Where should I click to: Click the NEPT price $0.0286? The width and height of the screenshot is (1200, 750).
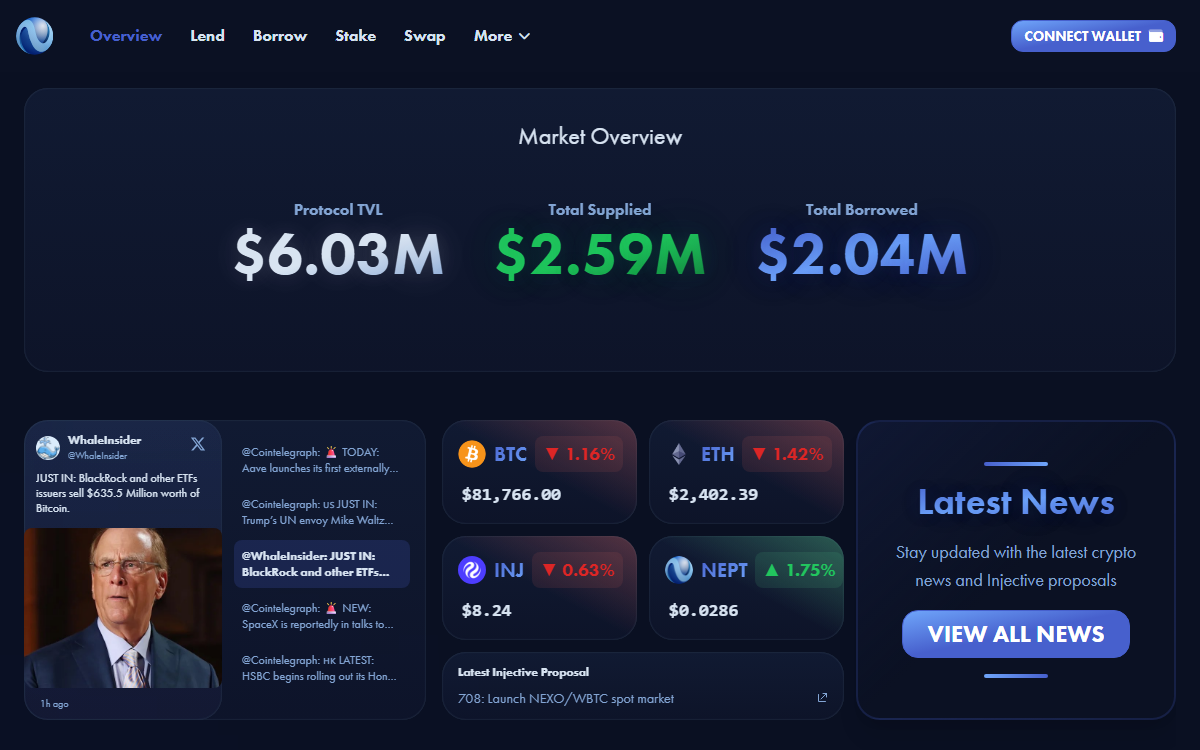[x=703, y=610]
